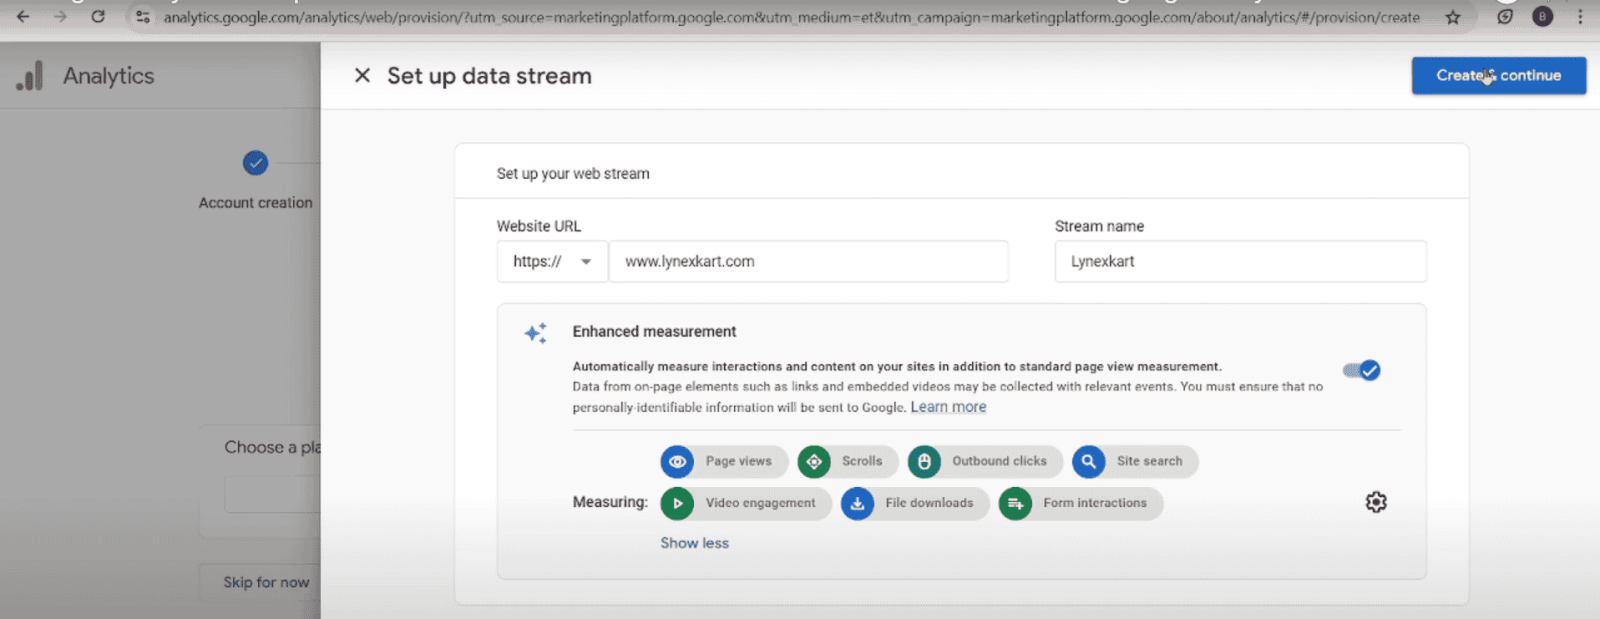Click the Page views eye icon
This screenshot has height=619, width=1600.
click(x=677, y=461)
